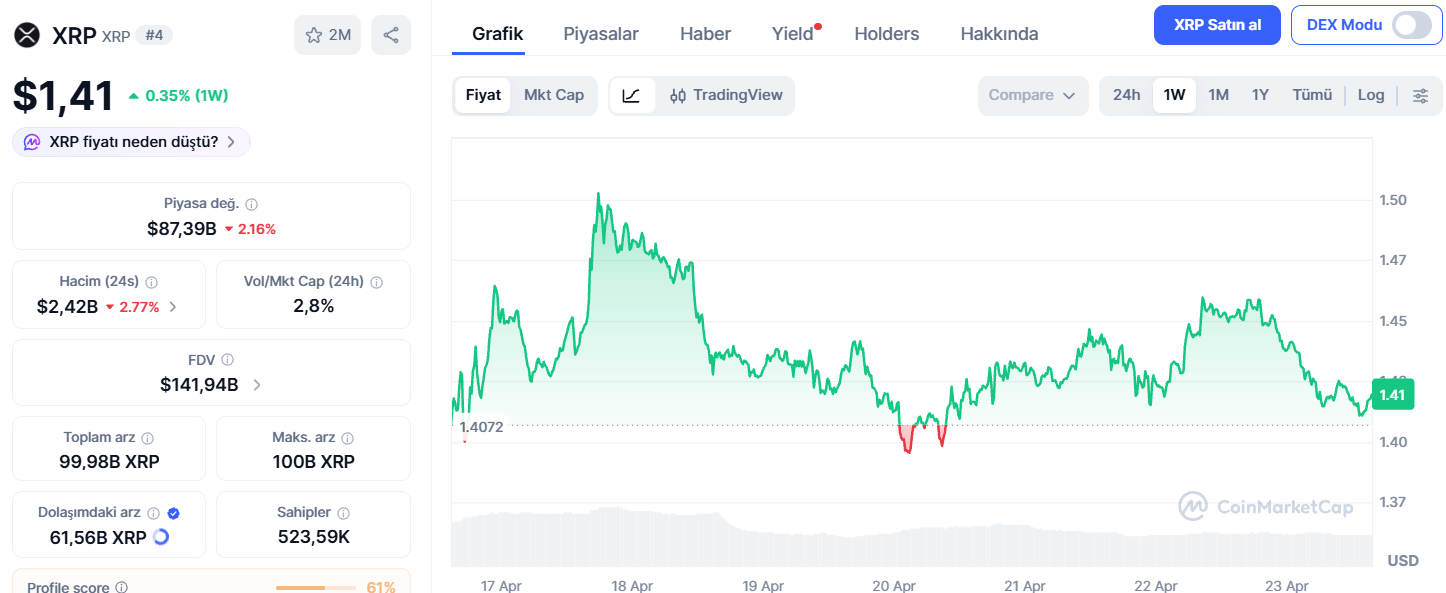Screen dimensions: 1446x593
Task: Open the Holders tab
Action: pyautogui.click(x=886, y=33)
